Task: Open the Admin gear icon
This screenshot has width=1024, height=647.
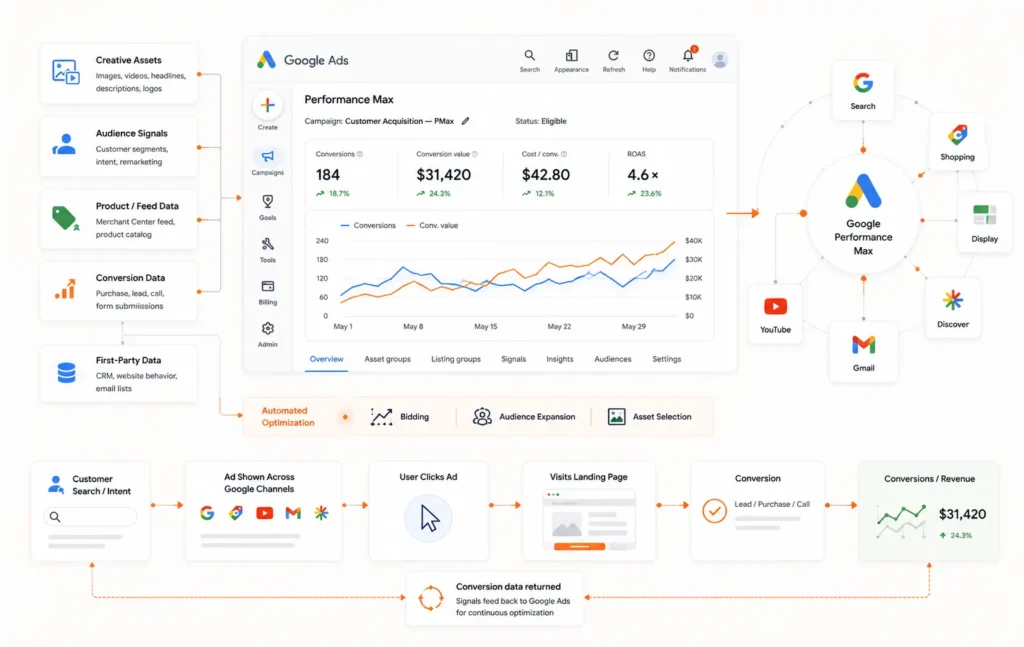Action: pyautogui.click(x=267, y=328)
